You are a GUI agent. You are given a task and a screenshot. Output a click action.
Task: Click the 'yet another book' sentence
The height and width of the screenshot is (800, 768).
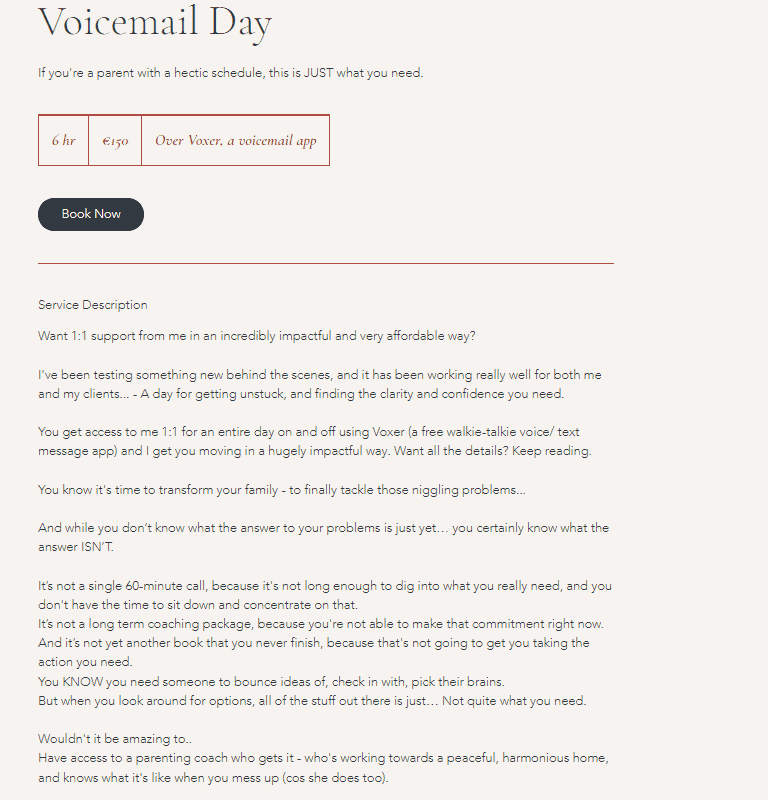coord(314,652)
